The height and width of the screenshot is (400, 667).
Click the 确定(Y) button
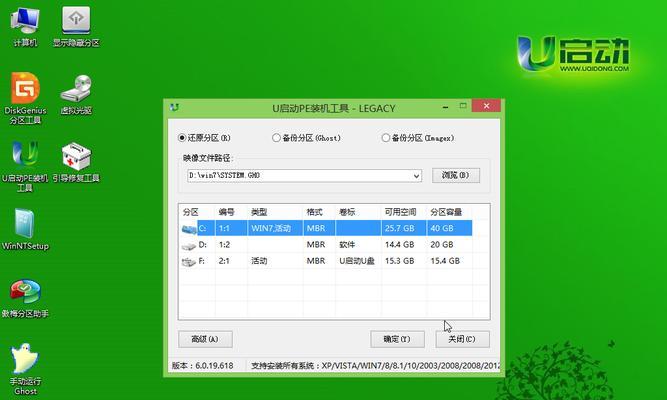point(397,339)
